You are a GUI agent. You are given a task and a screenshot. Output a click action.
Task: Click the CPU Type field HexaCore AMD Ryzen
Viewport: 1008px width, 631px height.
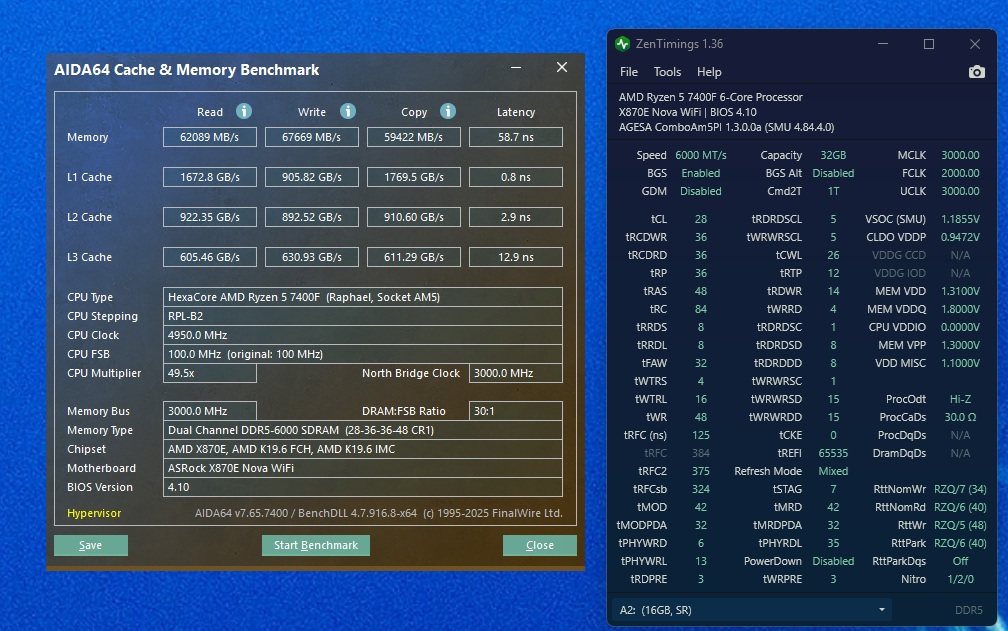click(x=363, y=297)
